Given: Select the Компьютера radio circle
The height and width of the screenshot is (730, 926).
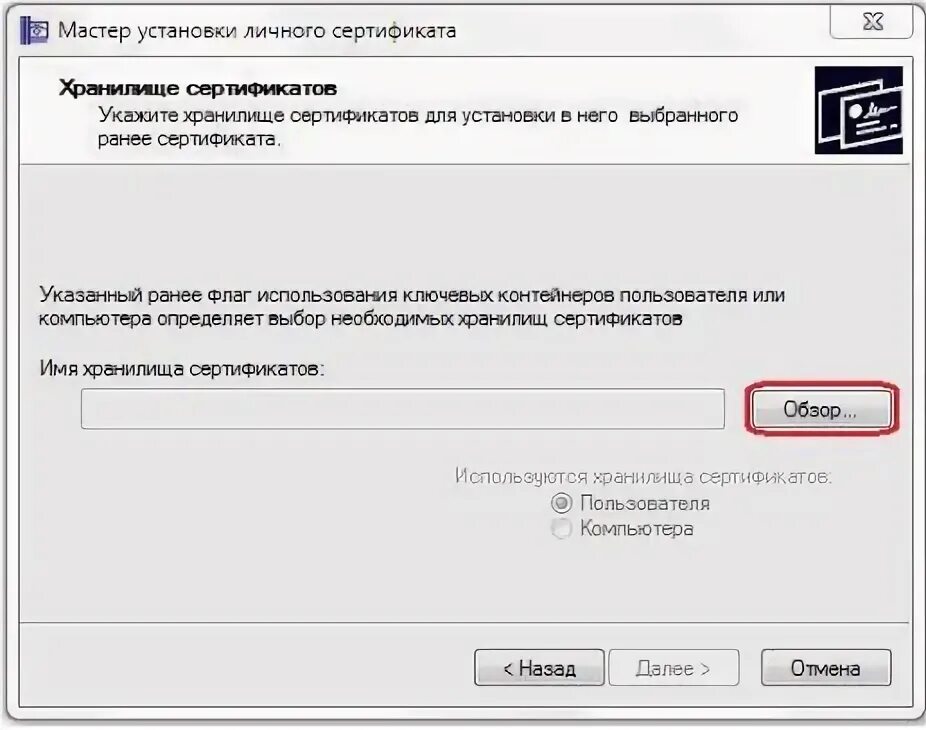Looking at the screenshot, I should click(561, 528).
